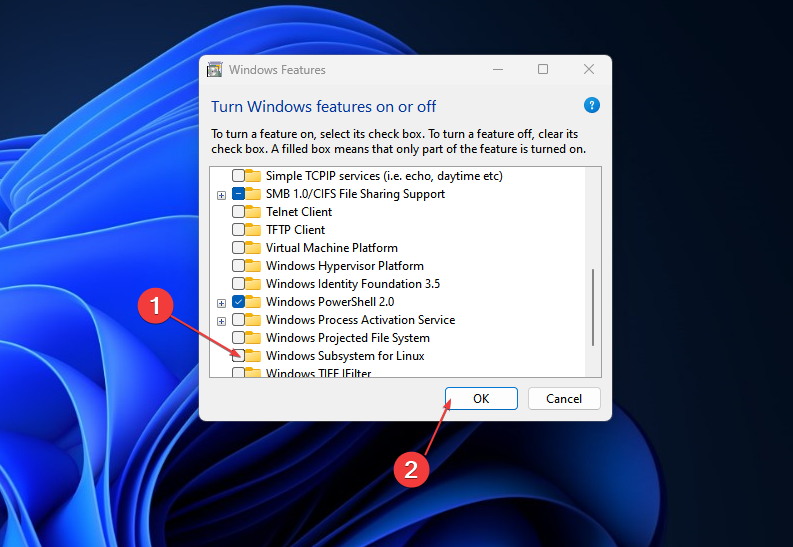Screen dimensions: 793x547
Task: Click the Windows PowerShell 2.0 folder icon
Action: click(x=253, y=302)
